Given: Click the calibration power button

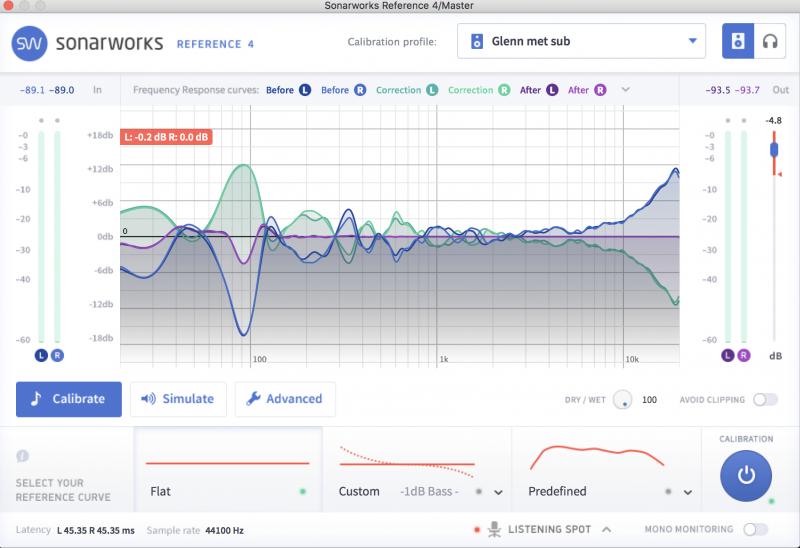Looking at the screenshot, I should 745,476.
